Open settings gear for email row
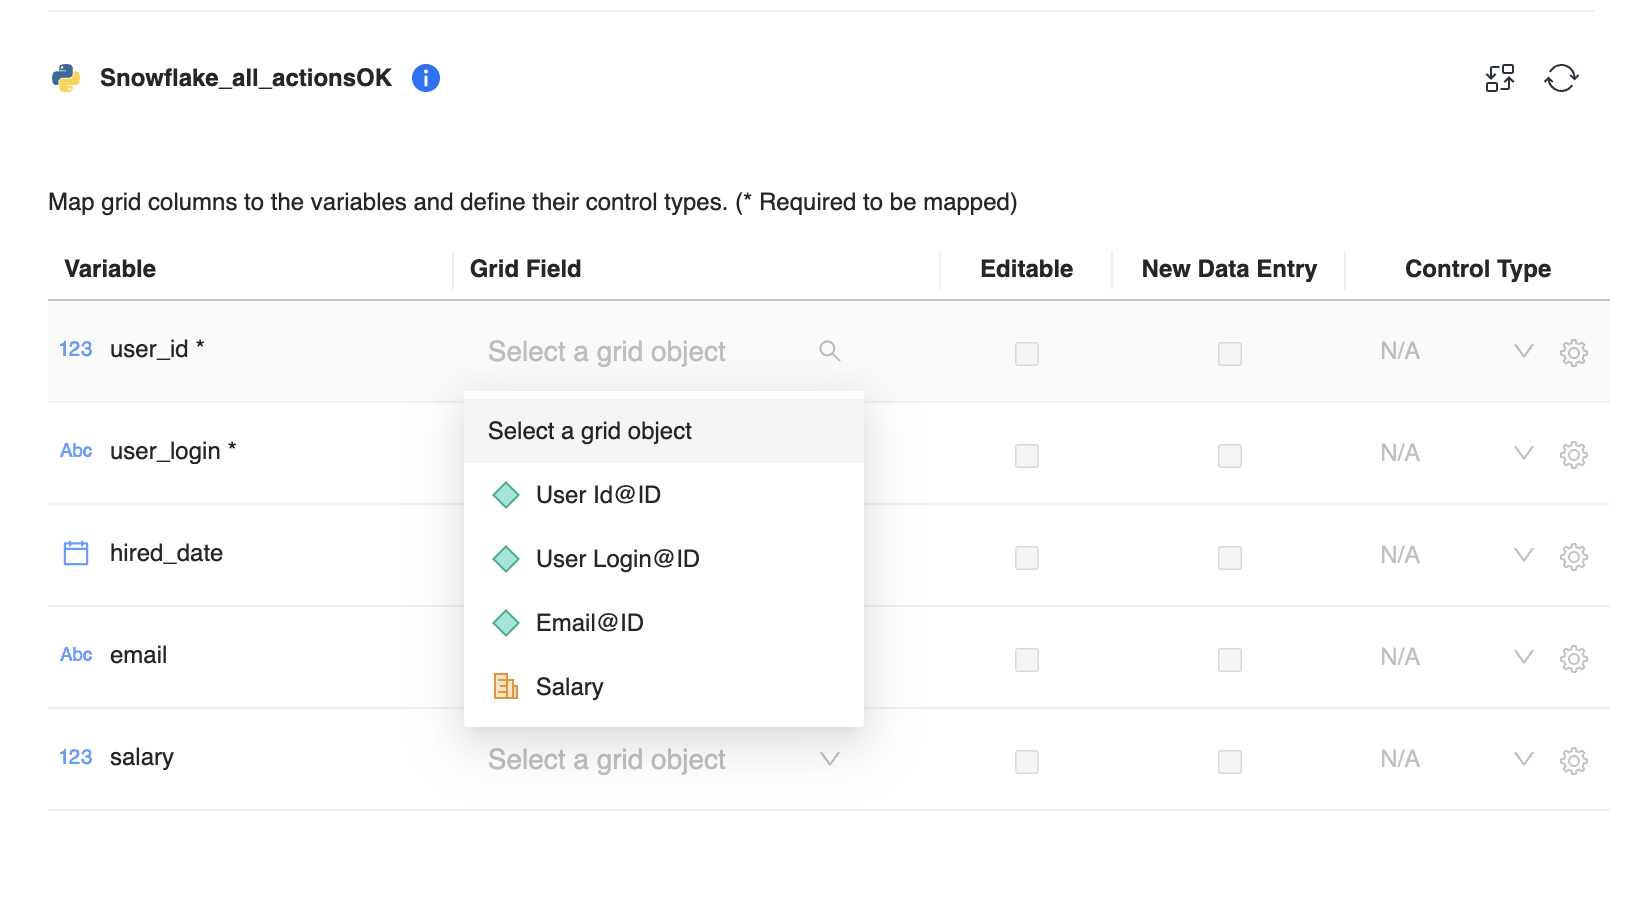The height and width of the screenshot is (912, 1638). point(1574,659)
